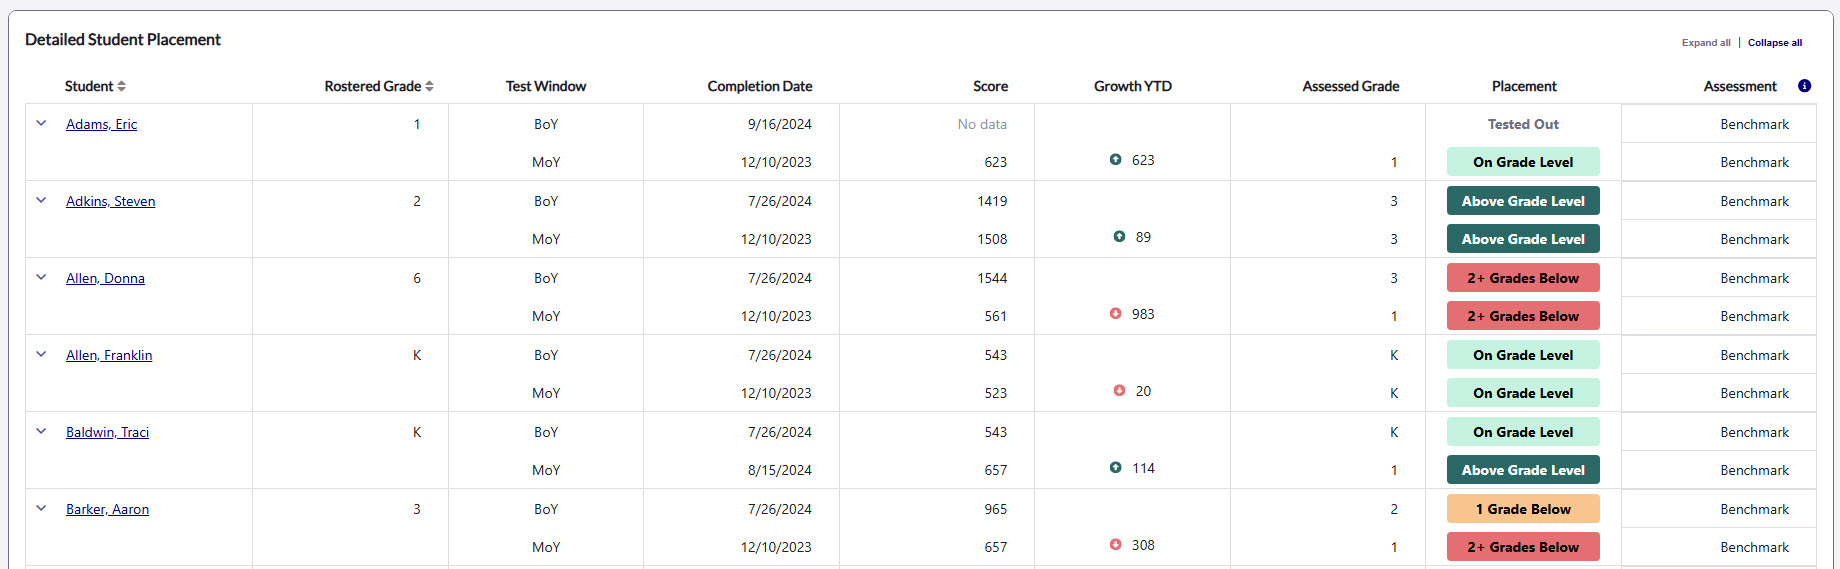The width and height of the screenshot is (1840, 569).
Task: Click red decline icon next to 20
Action: [x=1119, y=391]
